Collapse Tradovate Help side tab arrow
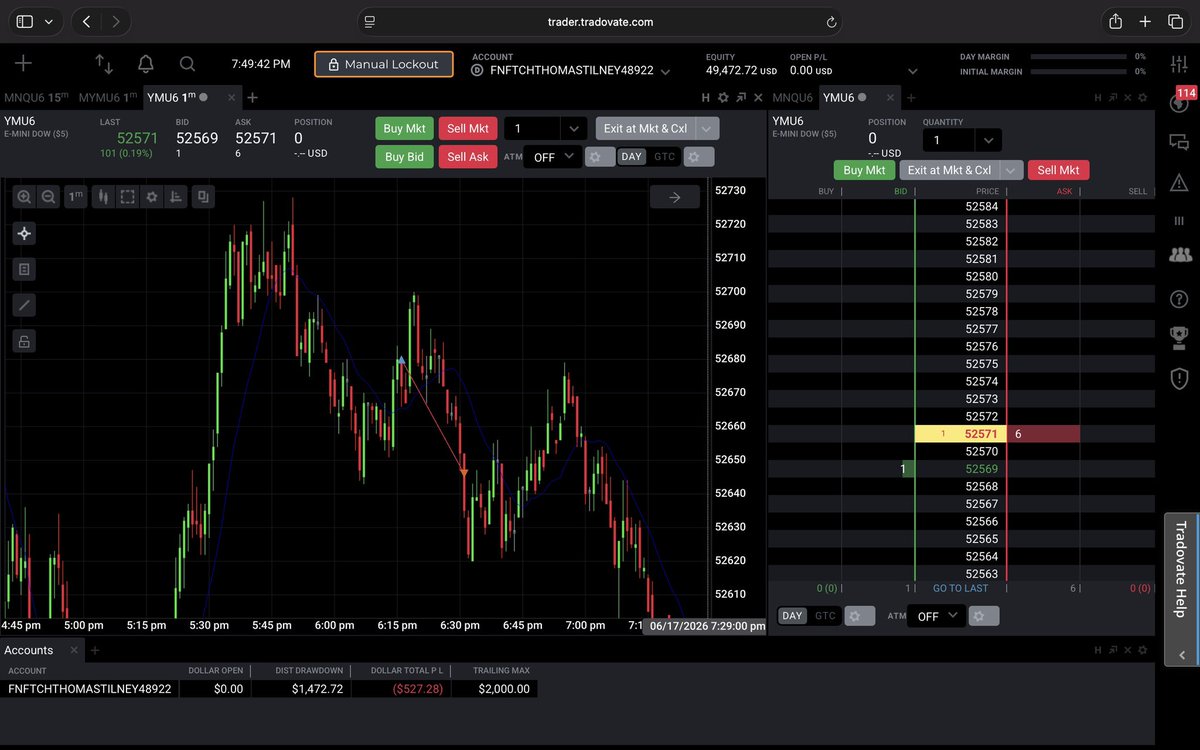Screen dimensions: 1200x750 [x=1182, y=656]
